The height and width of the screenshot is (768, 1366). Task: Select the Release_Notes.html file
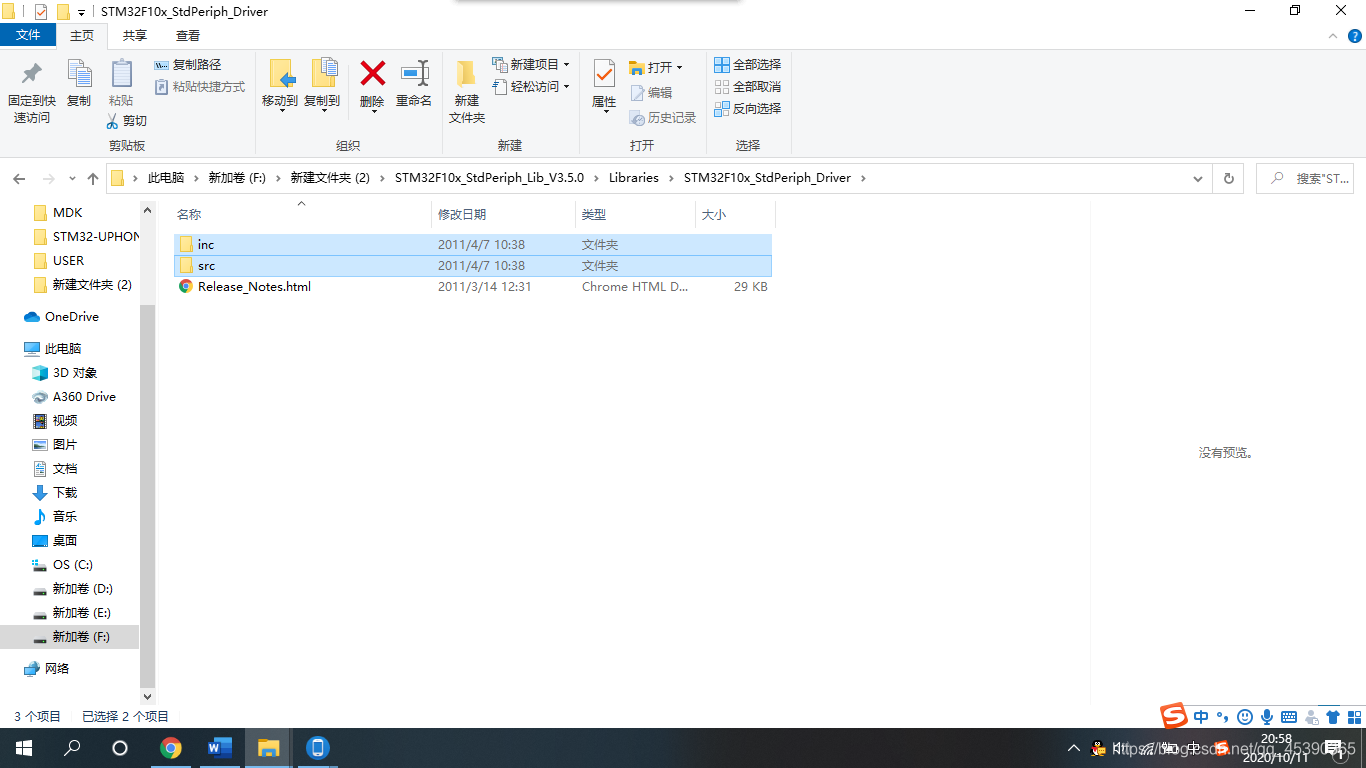coord(473,287)
